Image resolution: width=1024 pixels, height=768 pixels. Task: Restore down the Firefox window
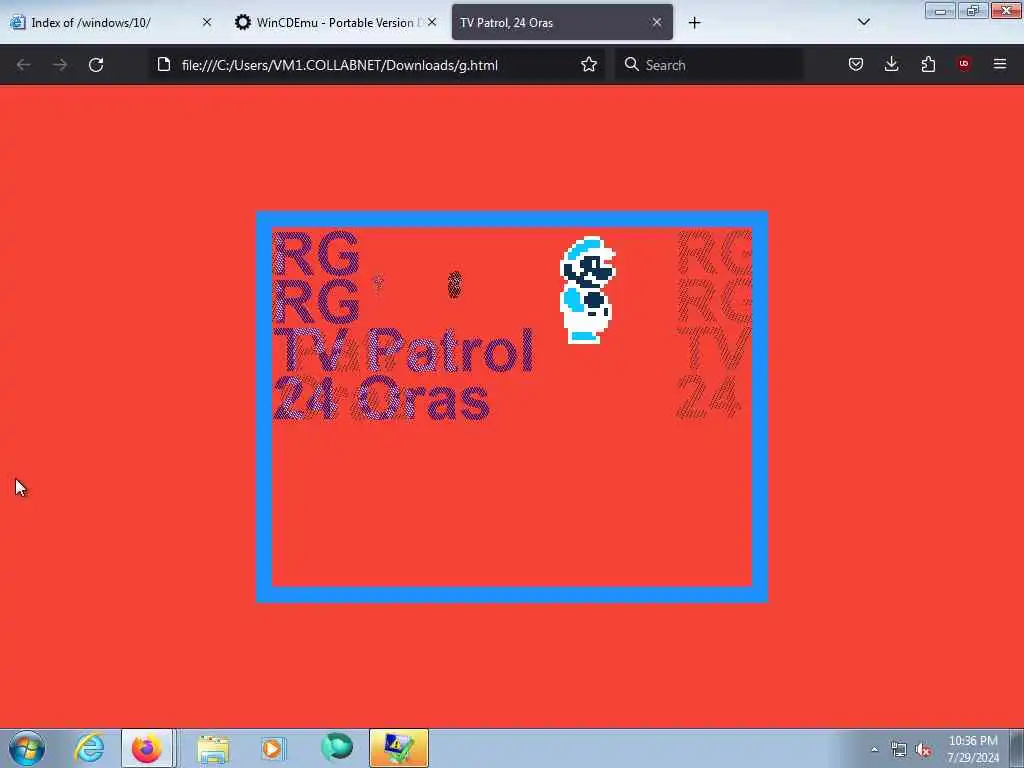973,10
